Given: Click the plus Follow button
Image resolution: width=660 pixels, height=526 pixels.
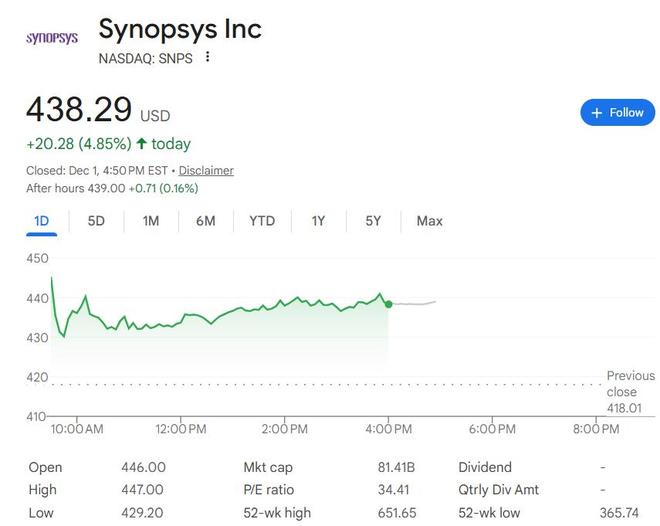Looking at the screenshot, I should [x=617, y=112].
